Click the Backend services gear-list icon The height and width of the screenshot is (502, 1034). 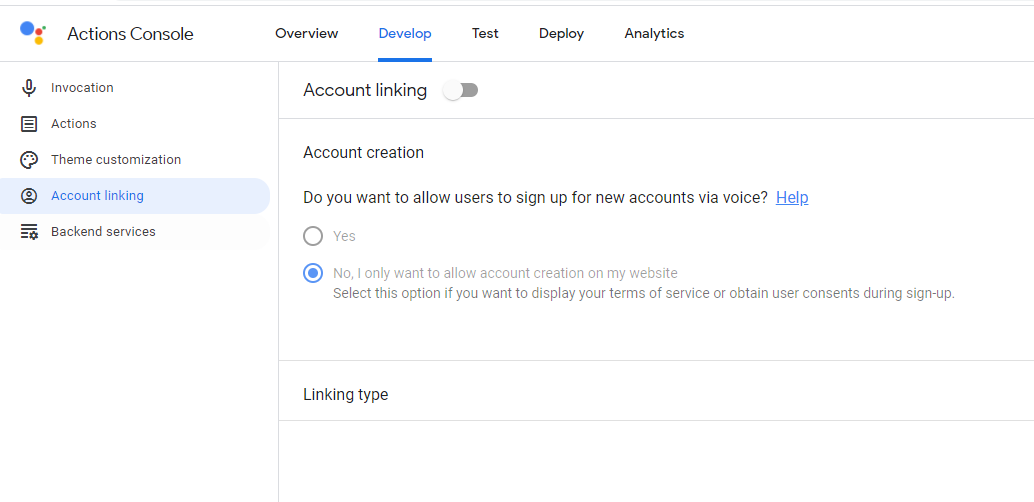[29, 232]
